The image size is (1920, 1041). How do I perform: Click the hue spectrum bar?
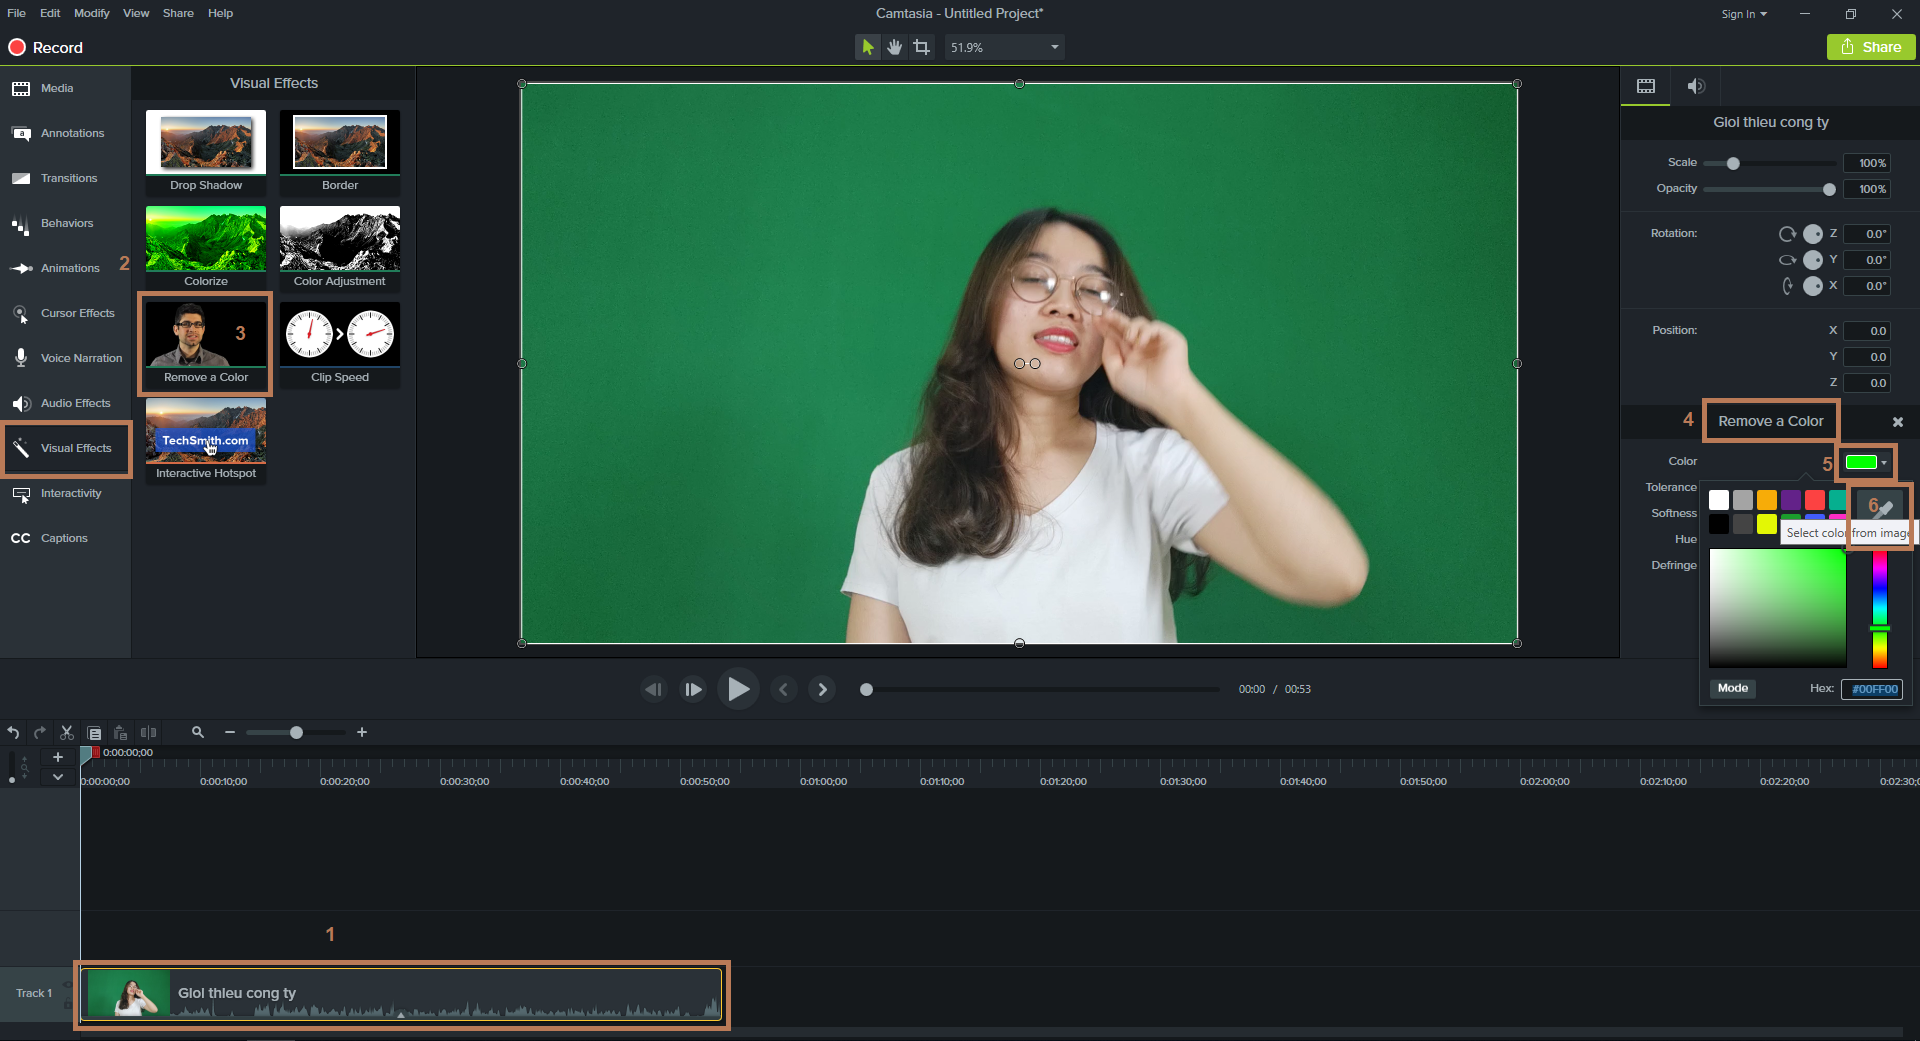1880,608
